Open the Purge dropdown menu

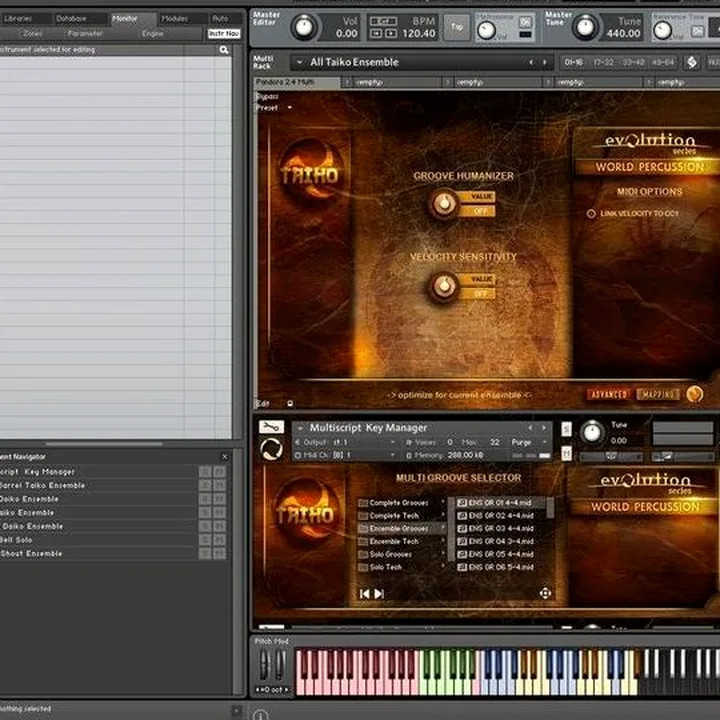click(529, 442)
